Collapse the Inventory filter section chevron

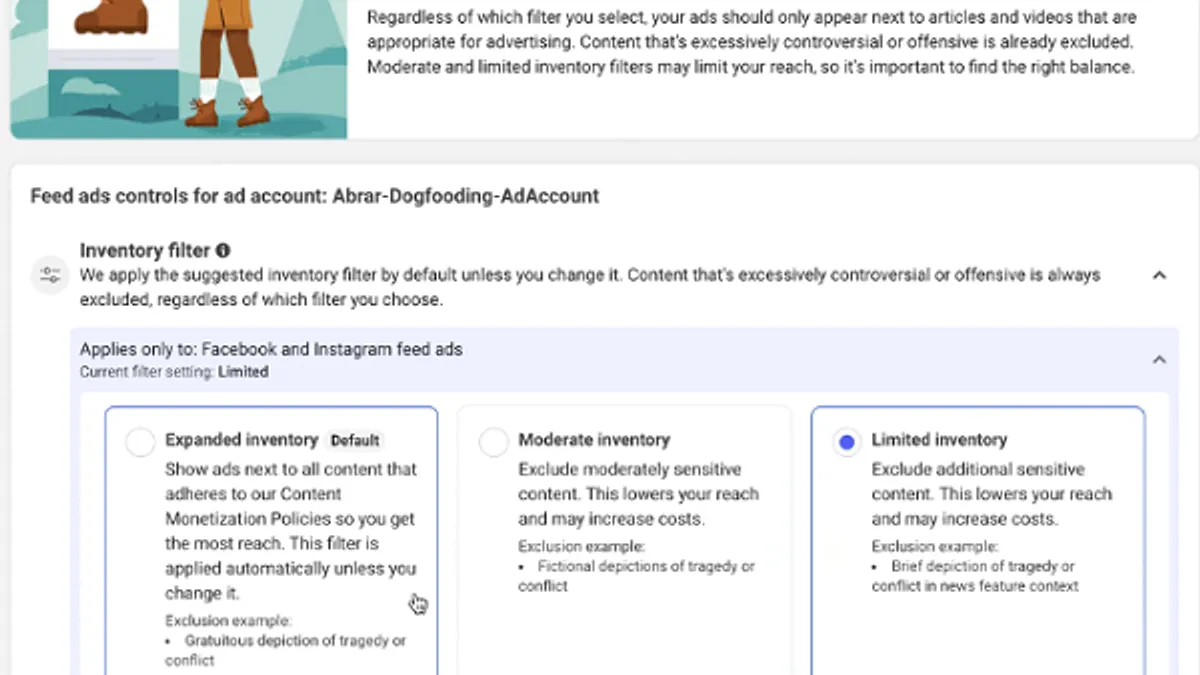1159,275
